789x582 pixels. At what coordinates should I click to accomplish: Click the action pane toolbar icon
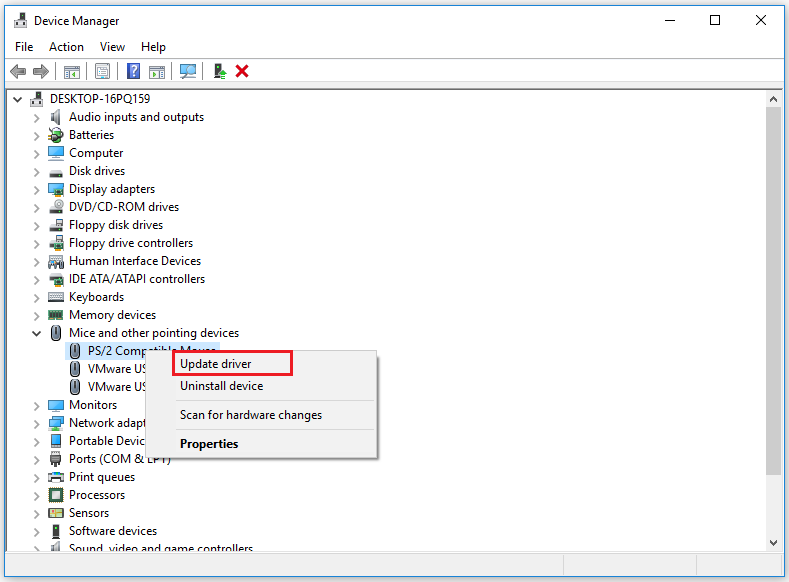coord(157,72)
